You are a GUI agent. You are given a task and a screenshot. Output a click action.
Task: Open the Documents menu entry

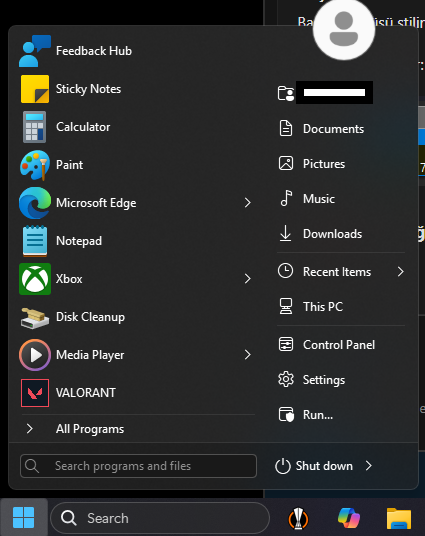pyautogui.click(x=341, y=129)
